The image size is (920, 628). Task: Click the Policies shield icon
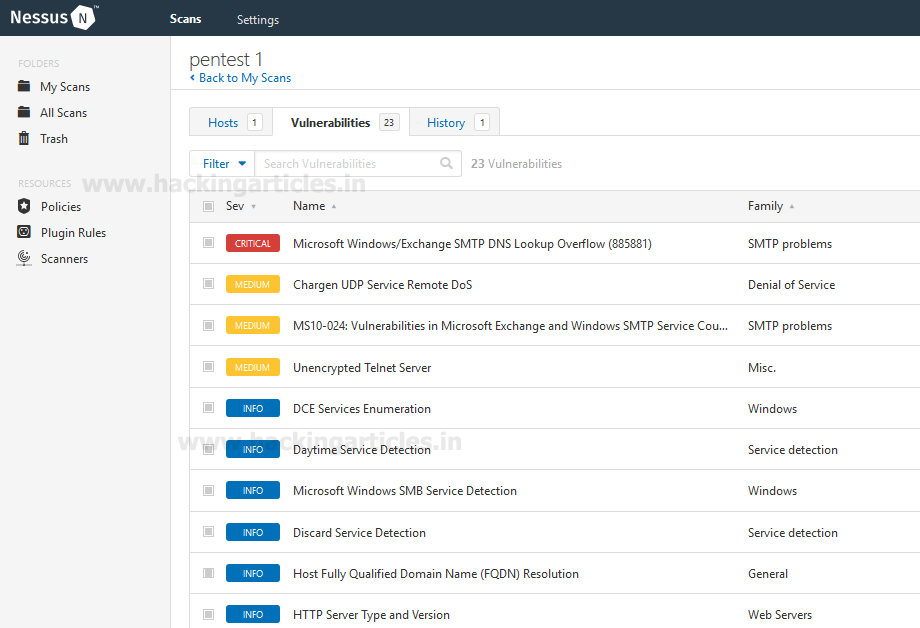pyautogui.click(x=24, y=207)
